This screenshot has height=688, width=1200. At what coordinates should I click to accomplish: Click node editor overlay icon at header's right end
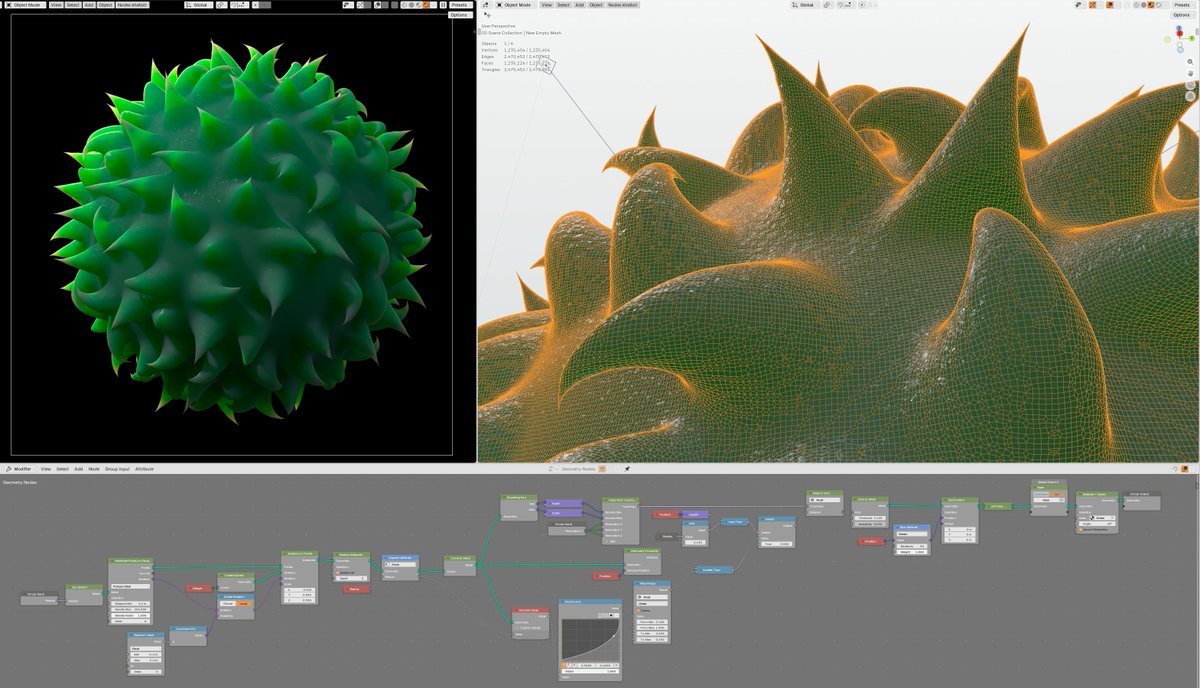click(1184, 469)
